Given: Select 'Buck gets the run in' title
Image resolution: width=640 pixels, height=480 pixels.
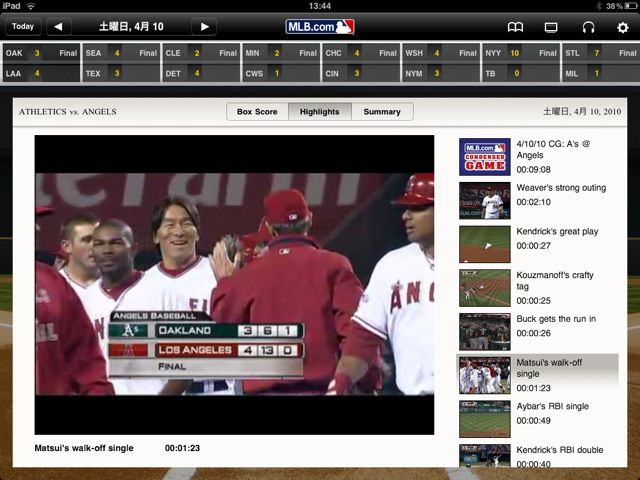Looking at the screenshot, I should pos(556,319).
